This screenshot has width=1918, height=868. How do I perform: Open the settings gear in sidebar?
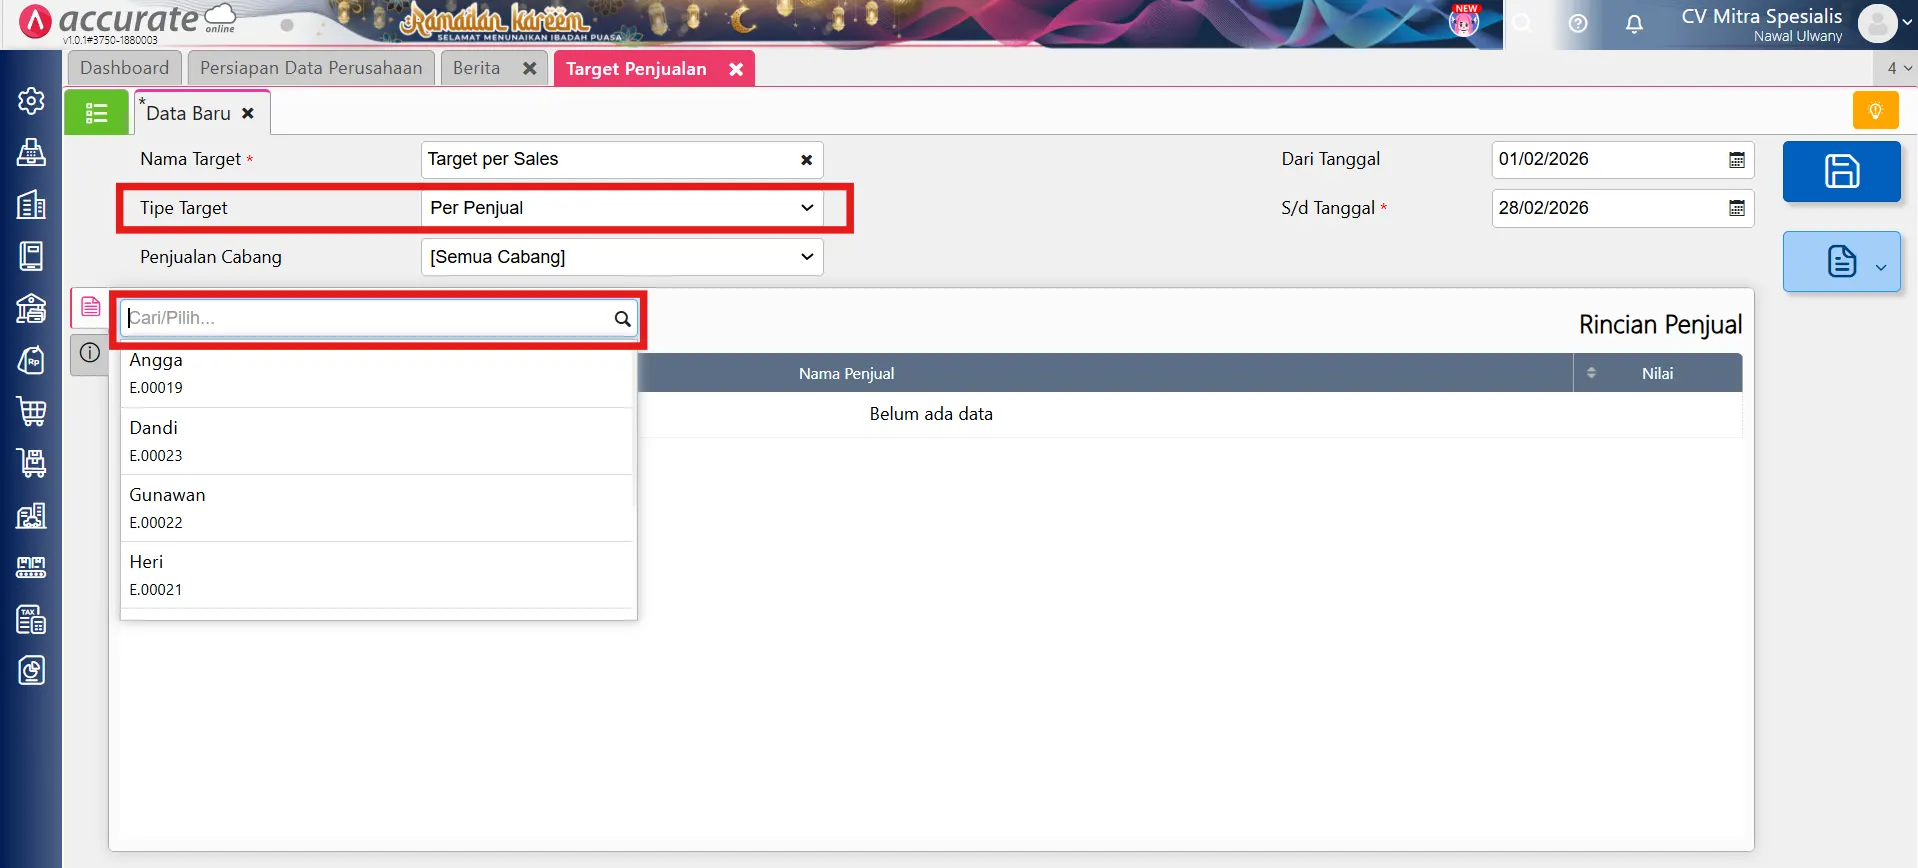[31, 101]
